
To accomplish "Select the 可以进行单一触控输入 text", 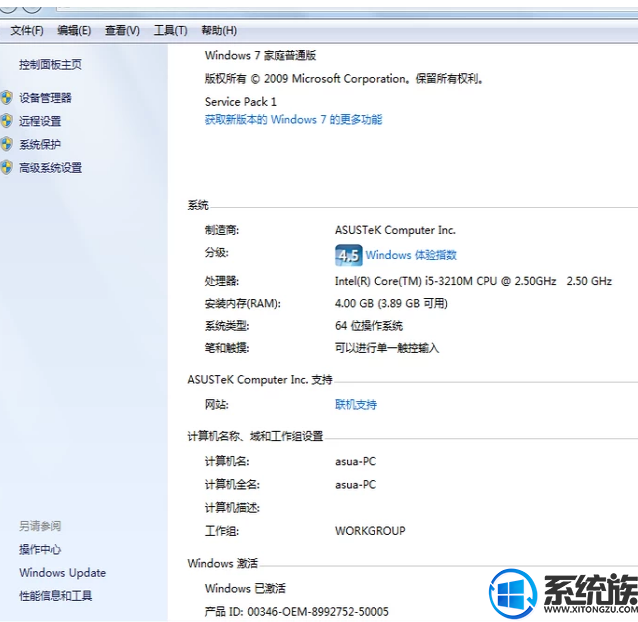I will (x=387, y=348).
